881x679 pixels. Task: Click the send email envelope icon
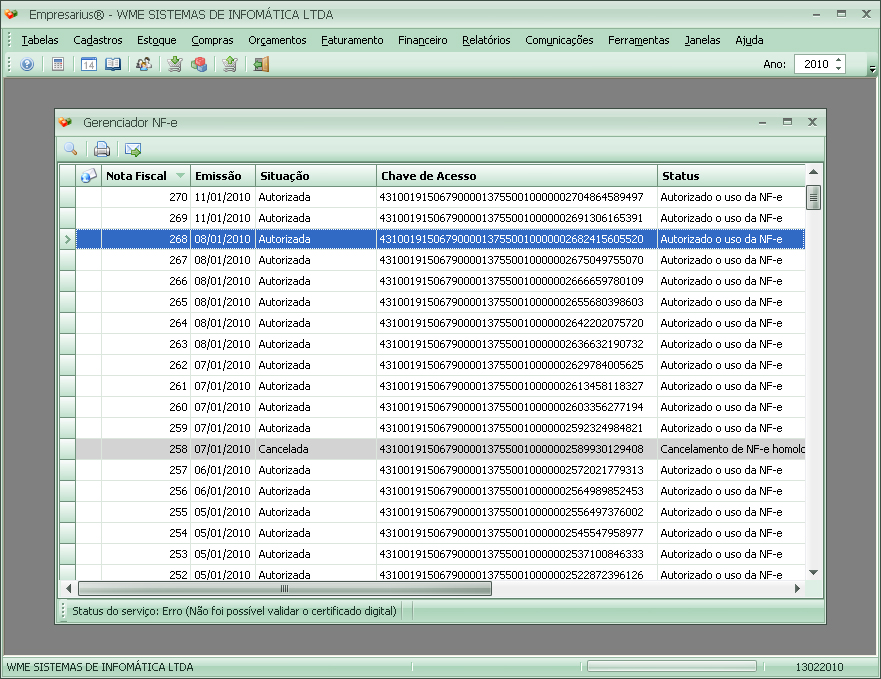coord(132,149)
